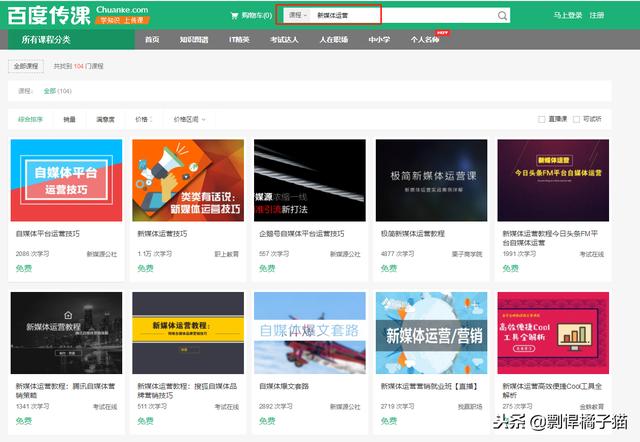The height and width of the screenshot is (442, 640).
Task: Click 投圆职场 provider name
Action: click(470, 407)
